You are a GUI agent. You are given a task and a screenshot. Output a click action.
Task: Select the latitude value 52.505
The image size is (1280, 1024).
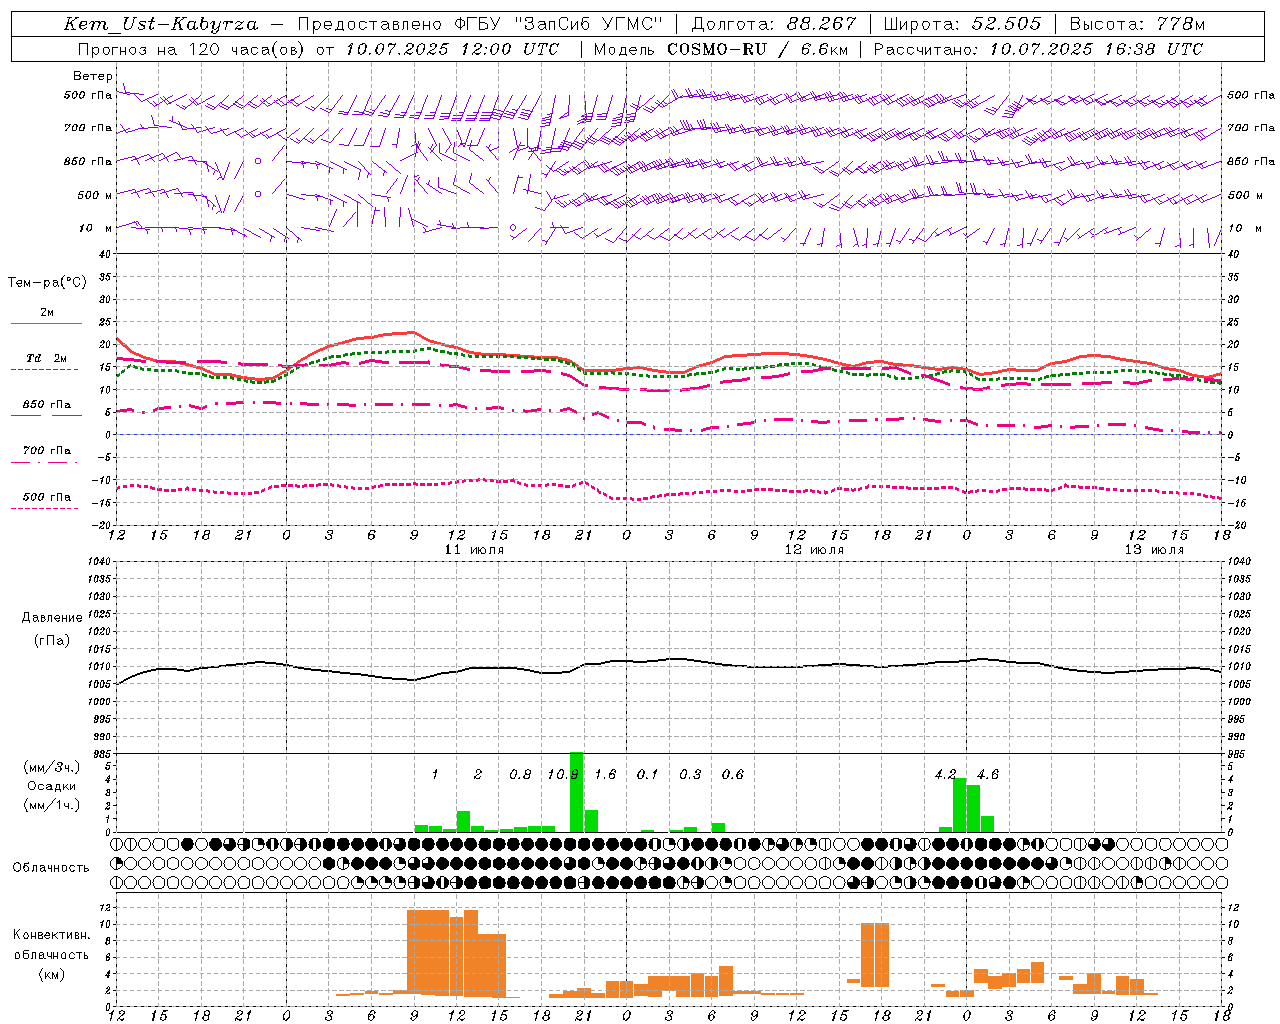[1006, 24]
